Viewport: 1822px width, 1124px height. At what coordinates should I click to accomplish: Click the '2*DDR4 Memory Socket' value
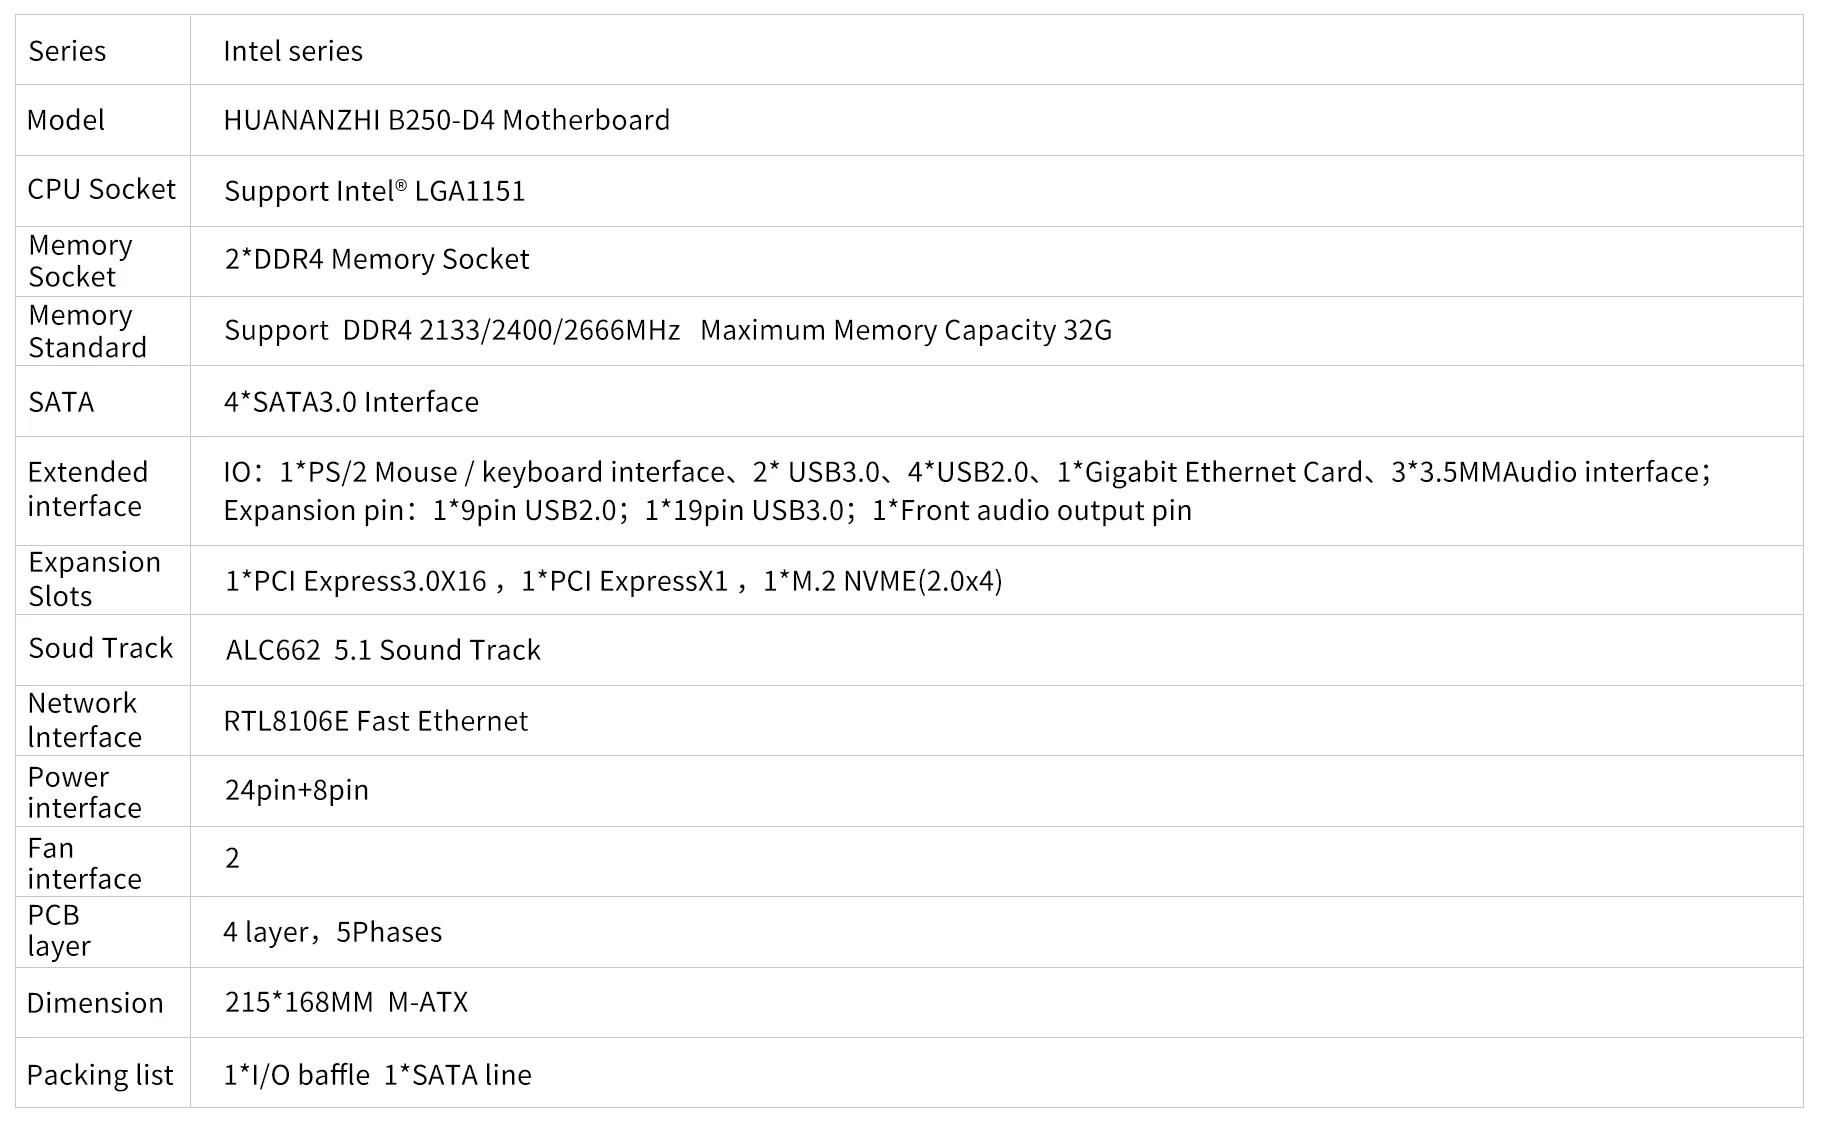(376, 259)
